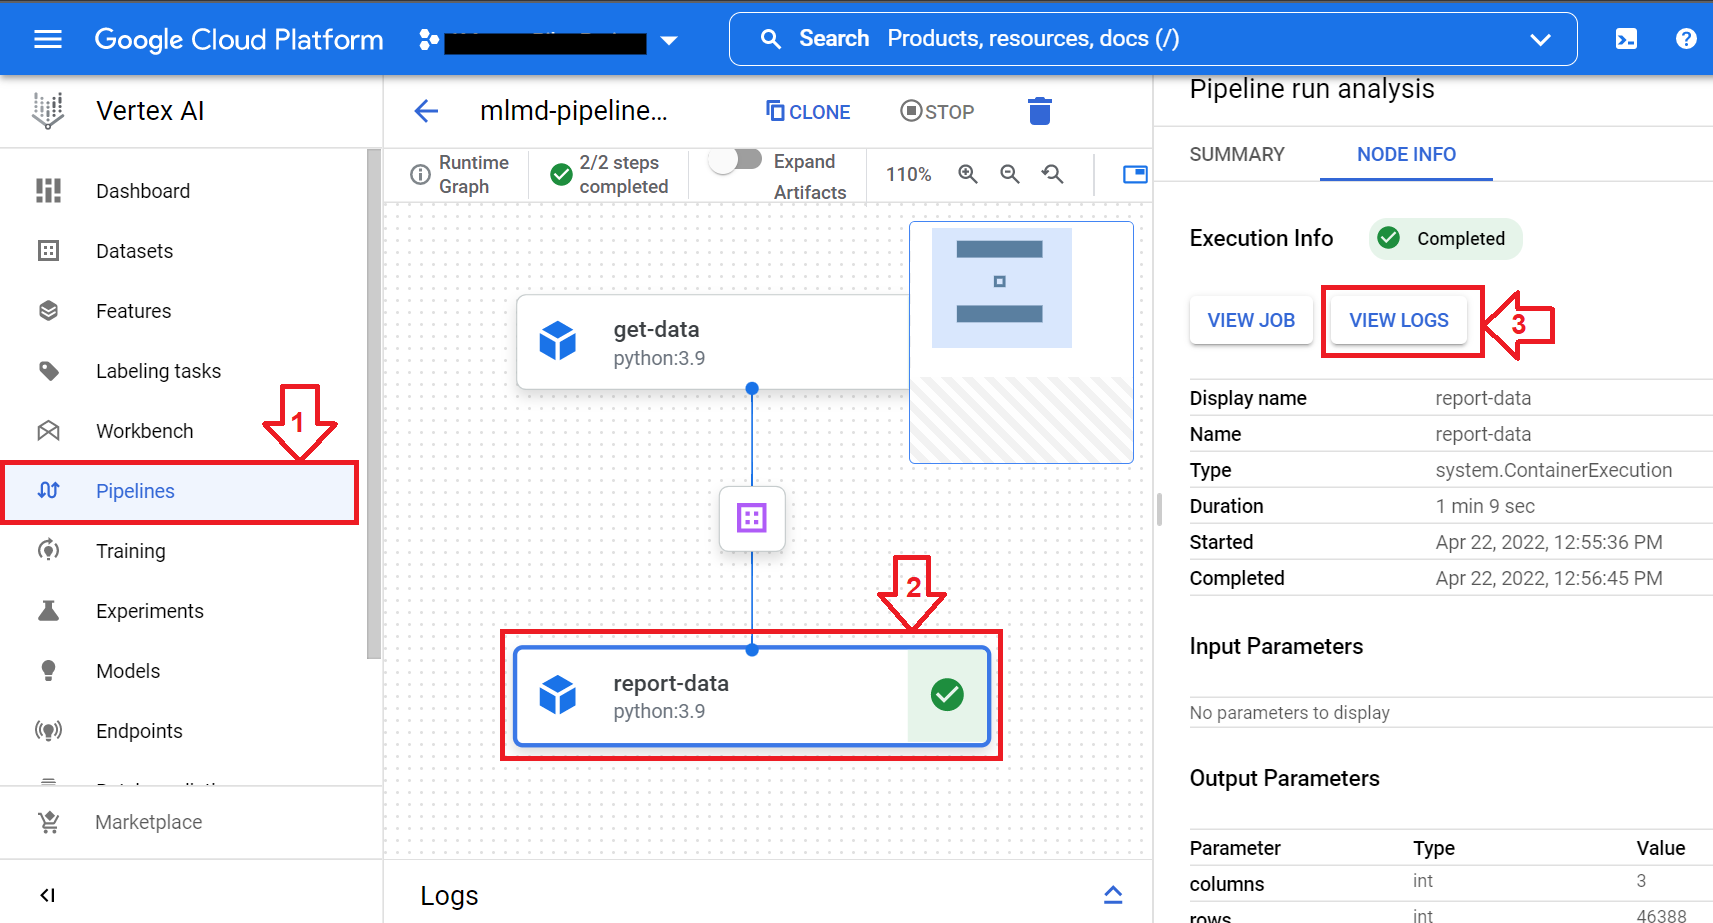Screen dimensions: 1713x923
Task: Click the Models lightbulb icon
Action: click(x=48, y=671)
